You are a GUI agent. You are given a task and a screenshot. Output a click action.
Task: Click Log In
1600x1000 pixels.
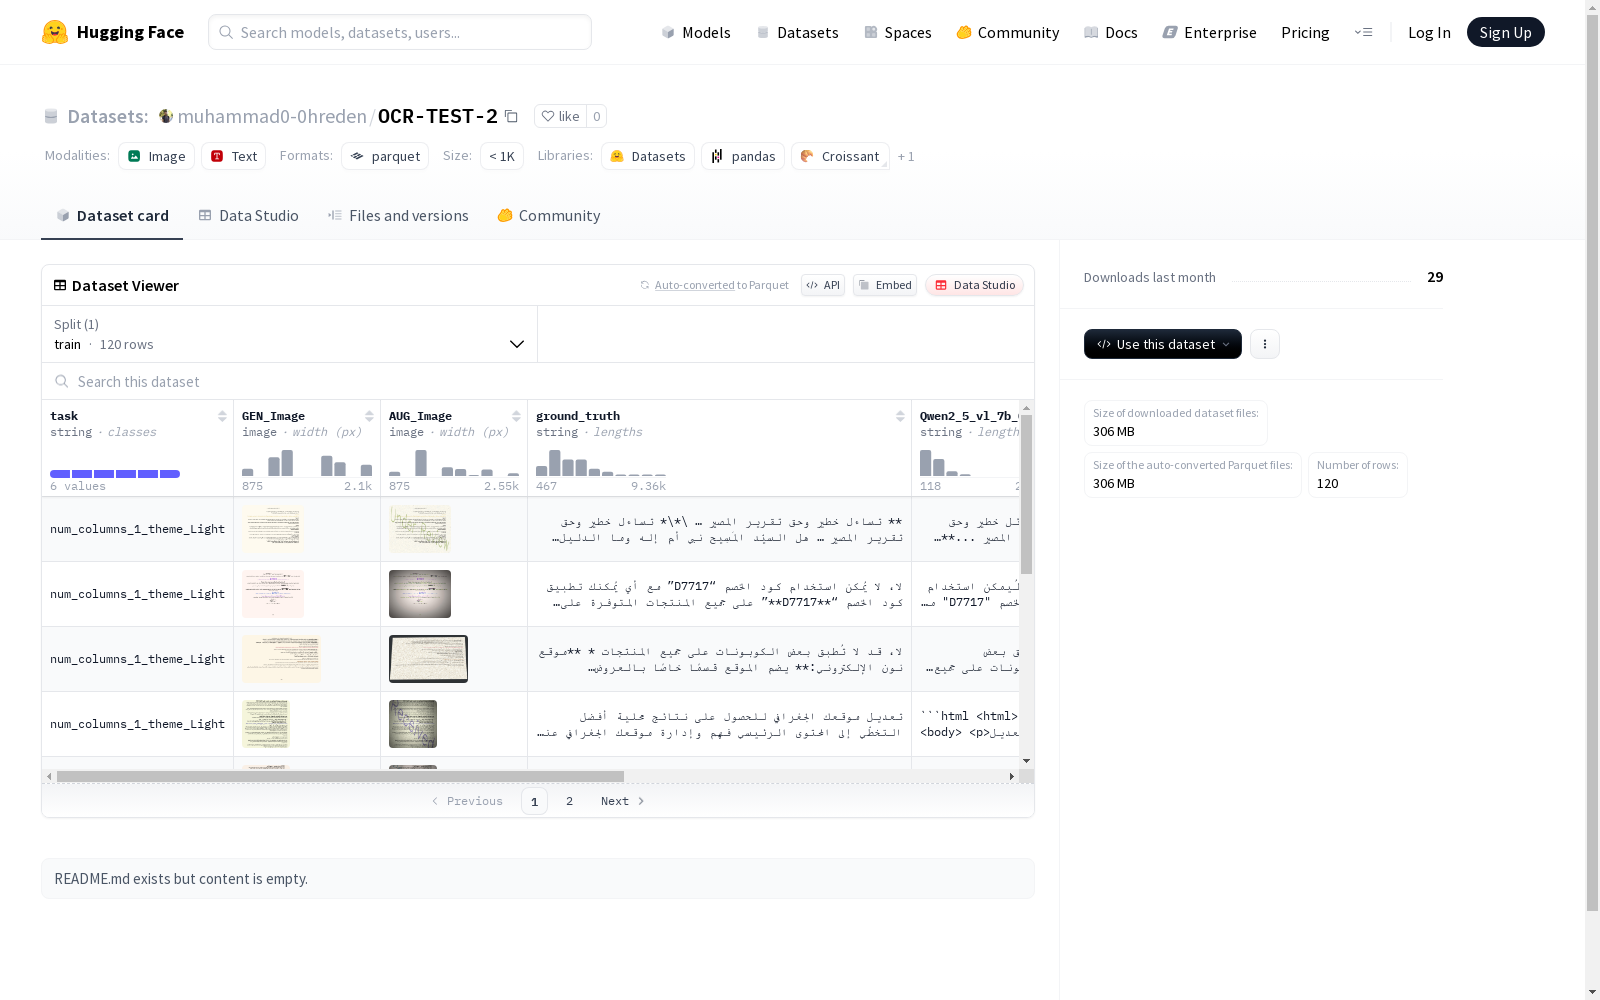pyautogui.click(x=1429, y=32)
